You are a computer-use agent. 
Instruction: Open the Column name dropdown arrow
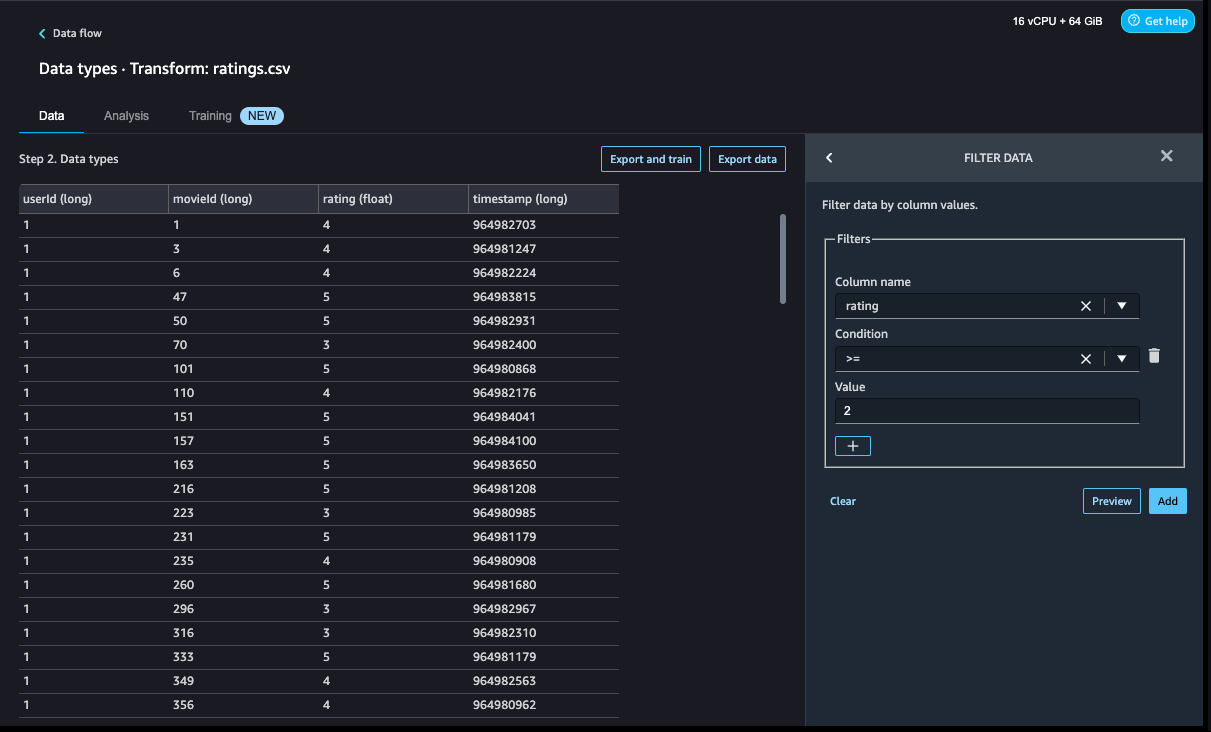coord(1122,306)
